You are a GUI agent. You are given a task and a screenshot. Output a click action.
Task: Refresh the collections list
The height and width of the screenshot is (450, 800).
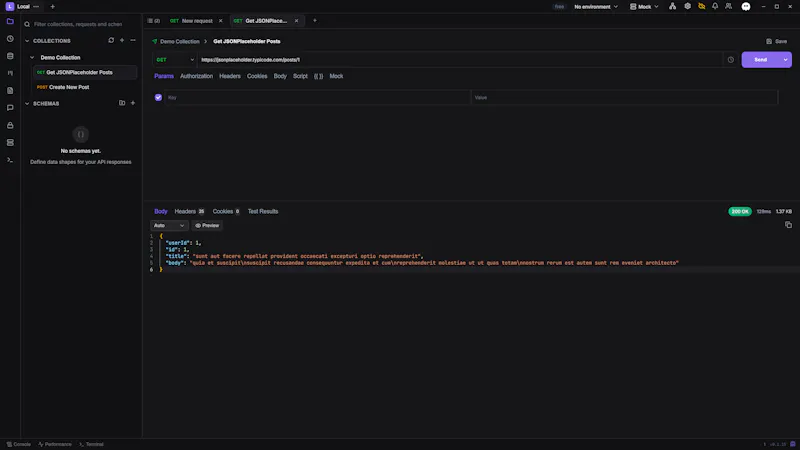[111, 40]
